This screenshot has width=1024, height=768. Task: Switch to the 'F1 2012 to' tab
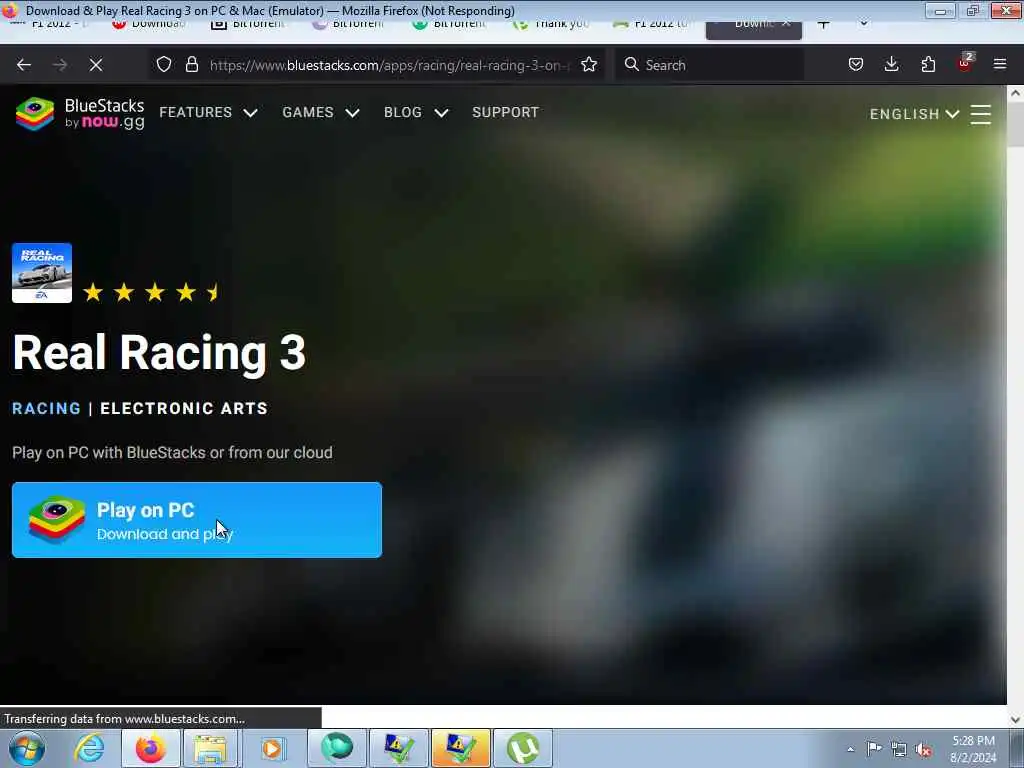tap(652, 24)
